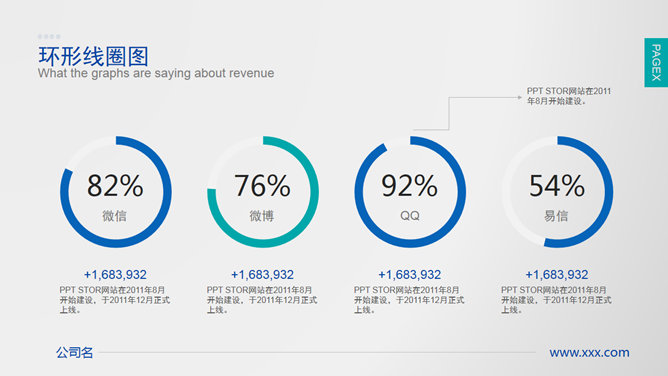This screenshot has height=376, width=668.
Task: Click the 微博 label inside teal ring
Action: (x=262, y=216)
